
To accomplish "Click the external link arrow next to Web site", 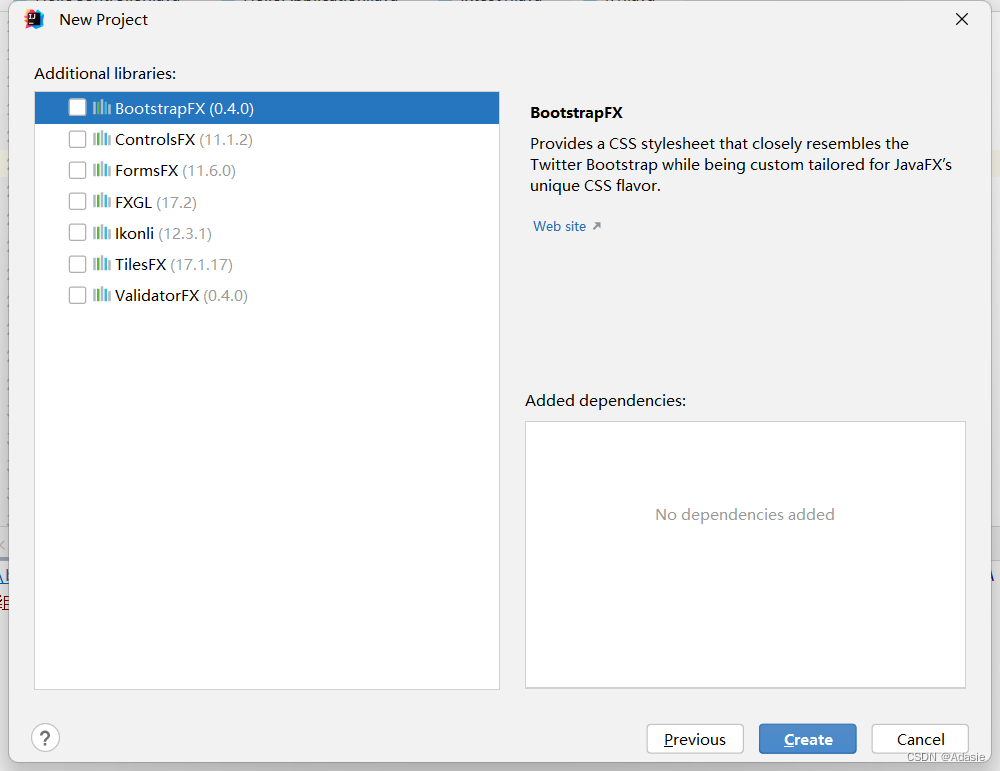I will (x=597, y=226).
